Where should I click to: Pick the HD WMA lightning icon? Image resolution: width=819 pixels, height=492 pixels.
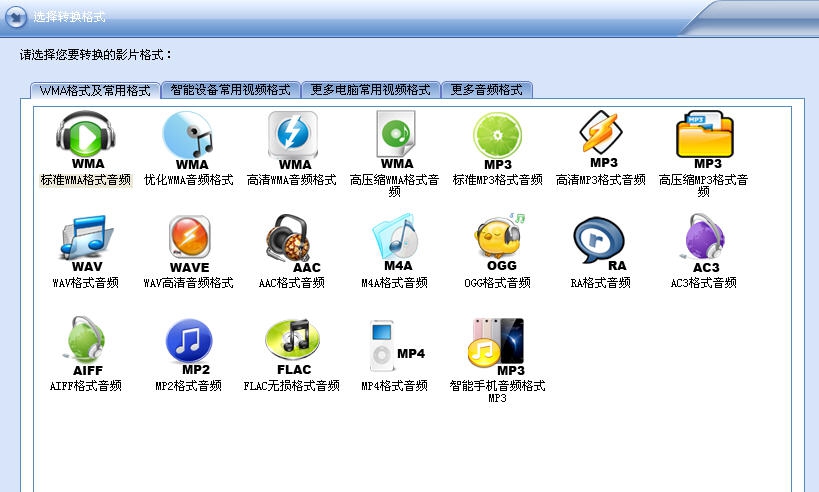pos(292,139)
